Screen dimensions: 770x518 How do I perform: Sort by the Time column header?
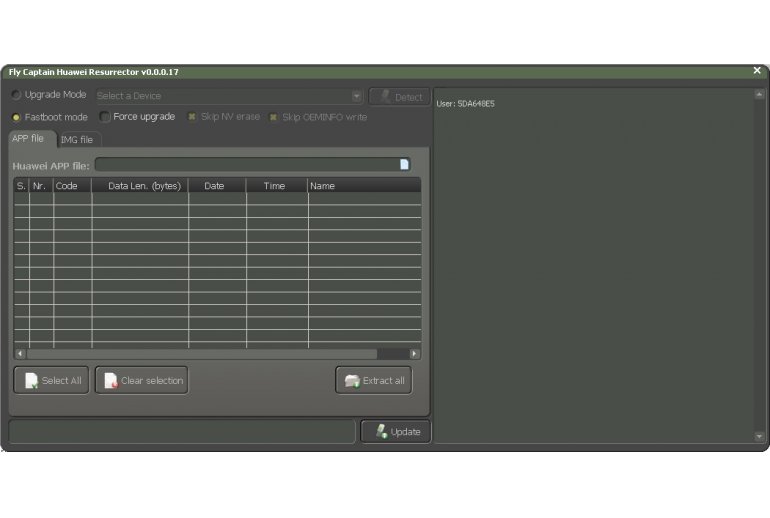coord(277,186)
